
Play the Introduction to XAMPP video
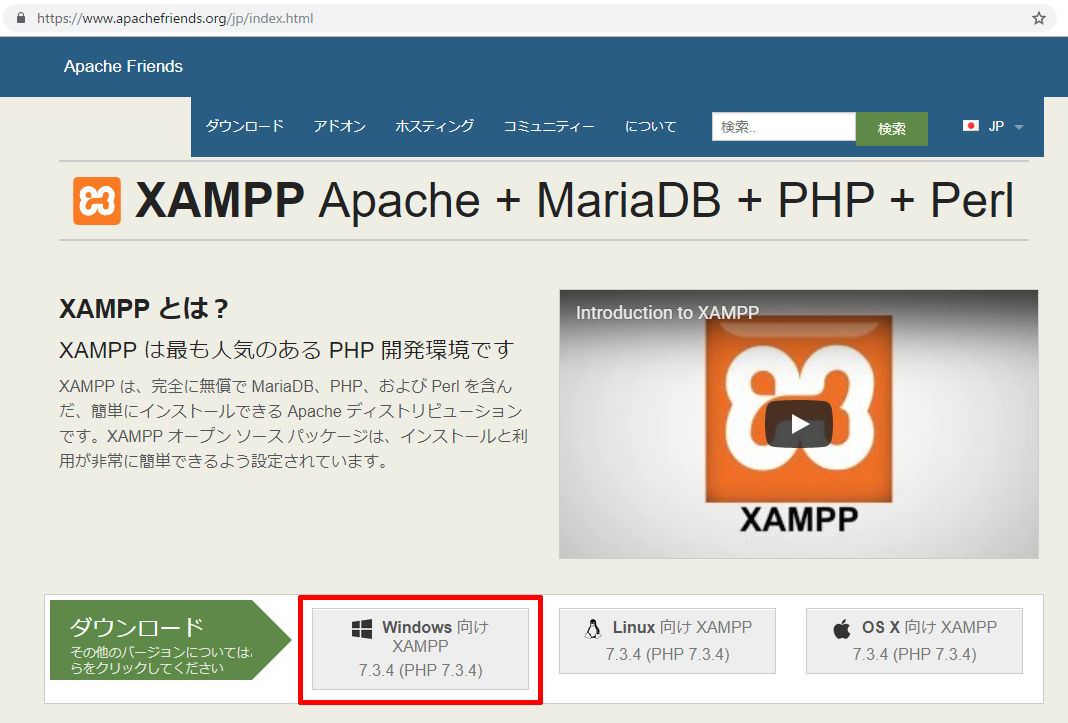(x=798, y=424)
